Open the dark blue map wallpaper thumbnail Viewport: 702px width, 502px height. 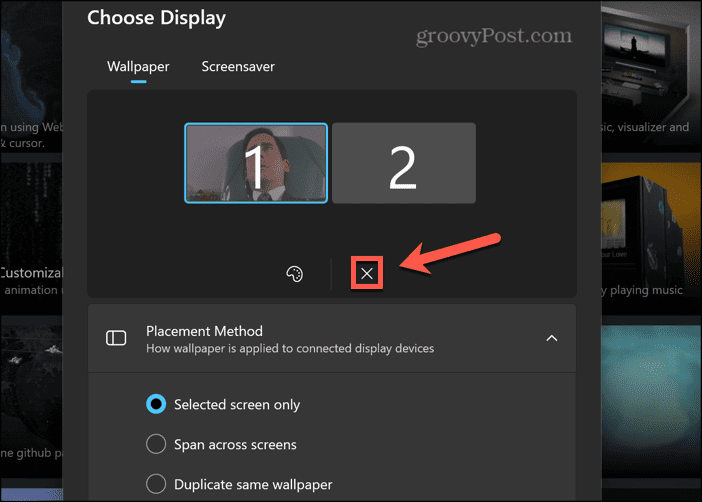pos(31,75)
